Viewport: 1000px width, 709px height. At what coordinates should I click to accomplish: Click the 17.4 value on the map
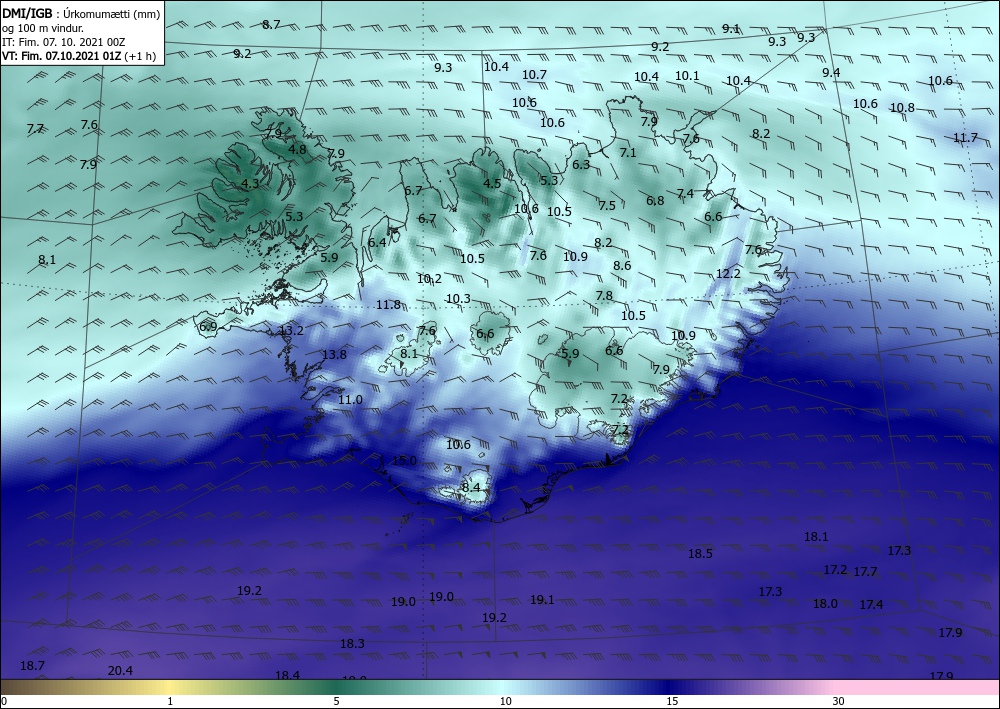(x=871, y=604)
